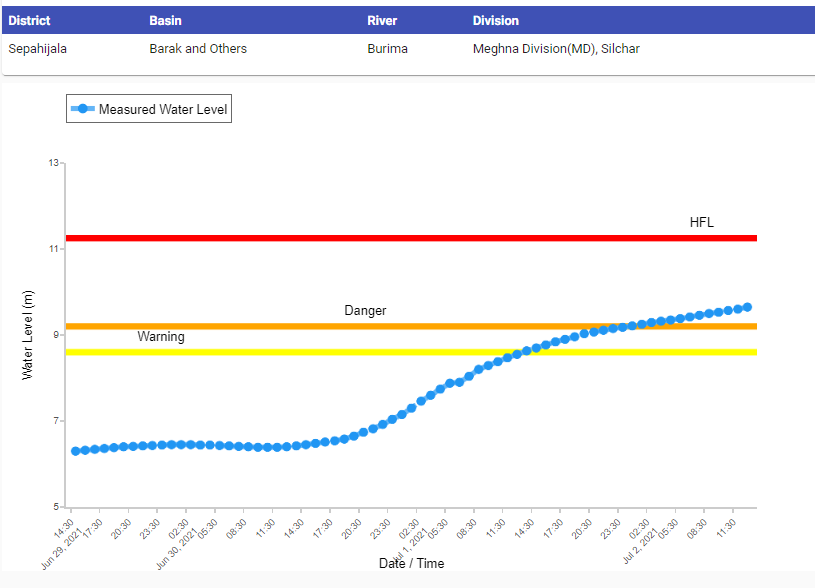This screenshot has height=588, width=815.
Task: Click the HFL label
Action: 702,223
